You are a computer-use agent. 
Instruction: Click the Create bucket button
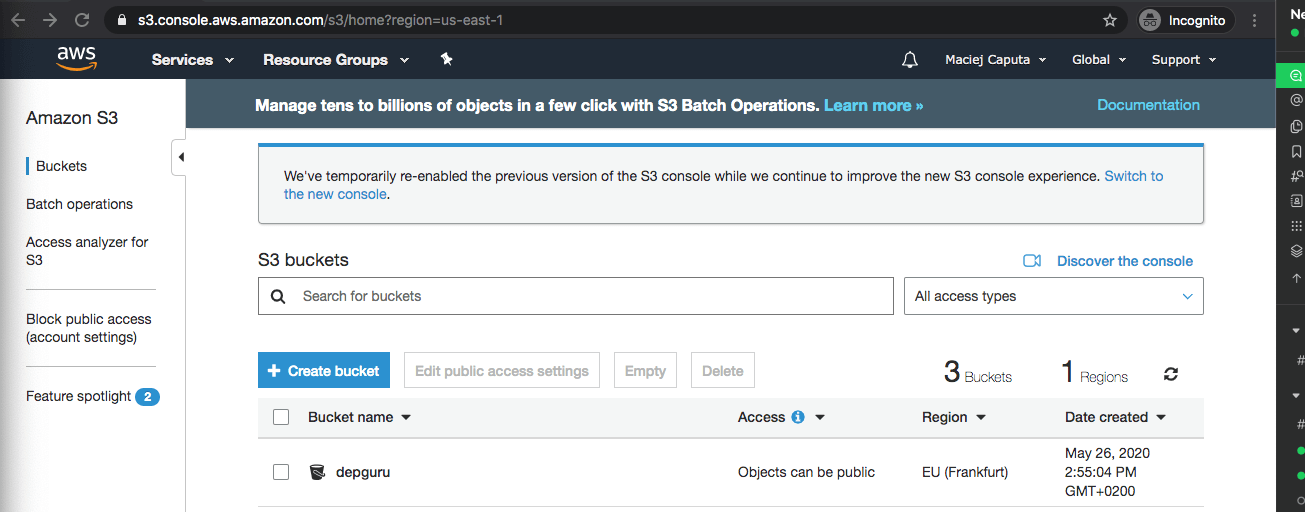323,371
